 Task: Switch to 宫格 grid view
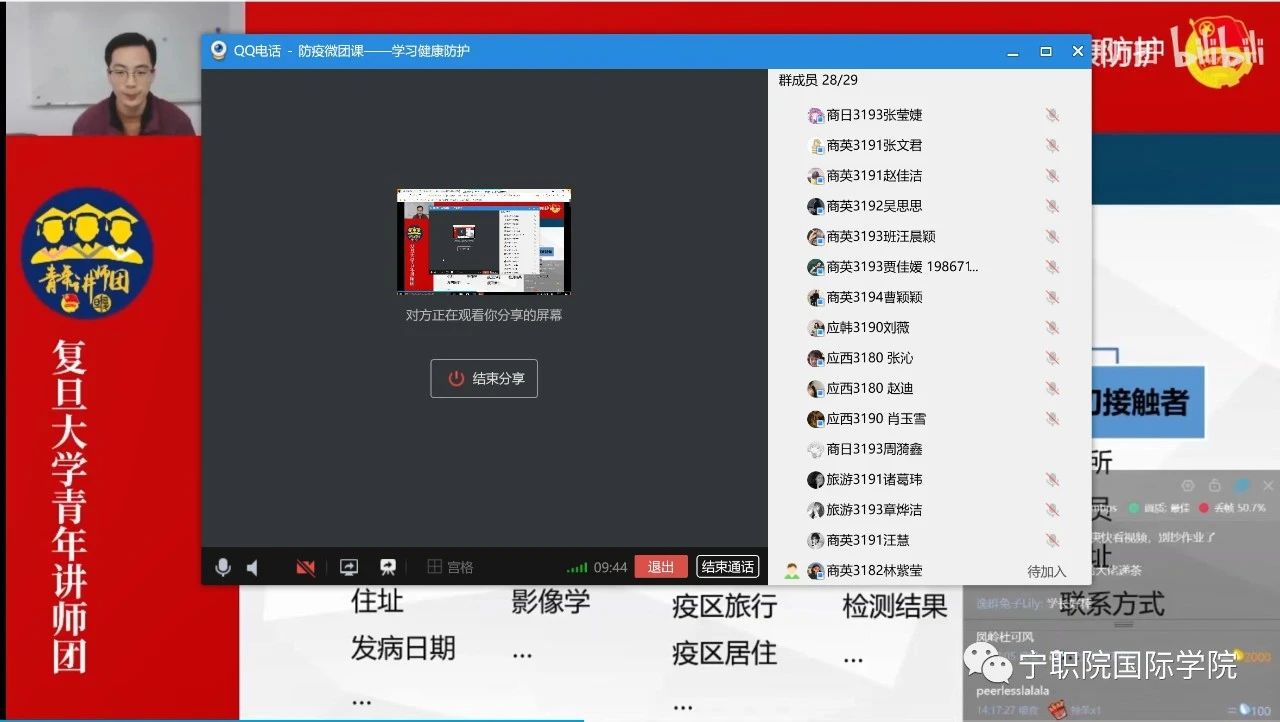click(450, 567)
